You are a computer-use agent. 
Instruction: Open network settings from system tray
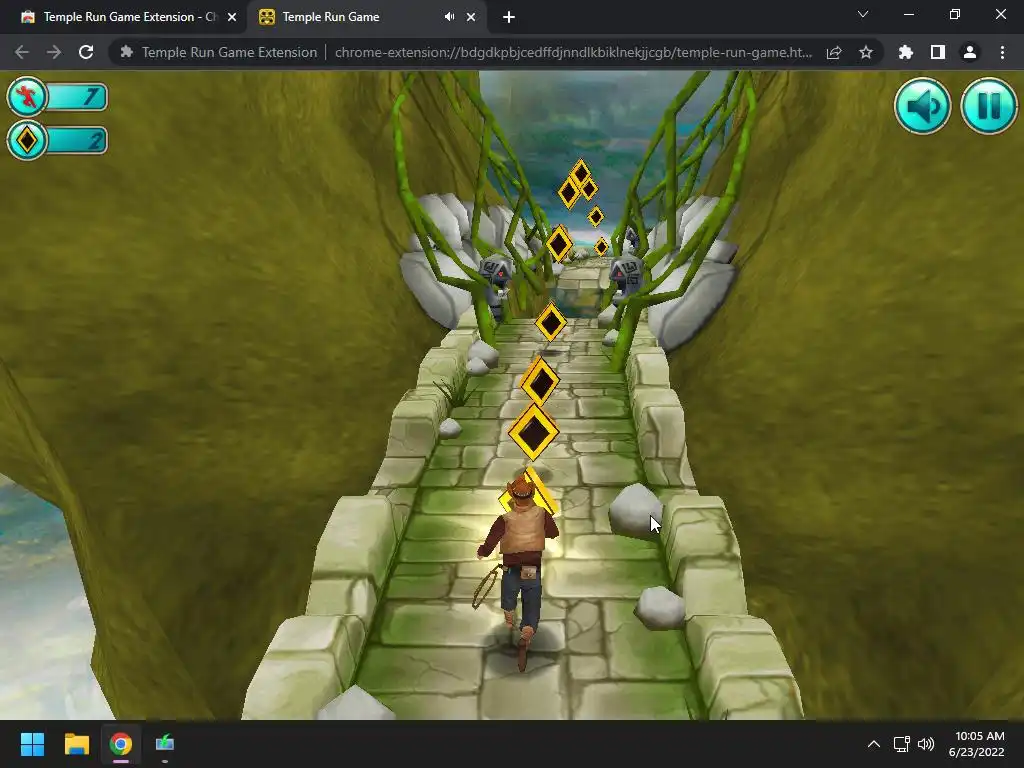click(x=902, y=744)
